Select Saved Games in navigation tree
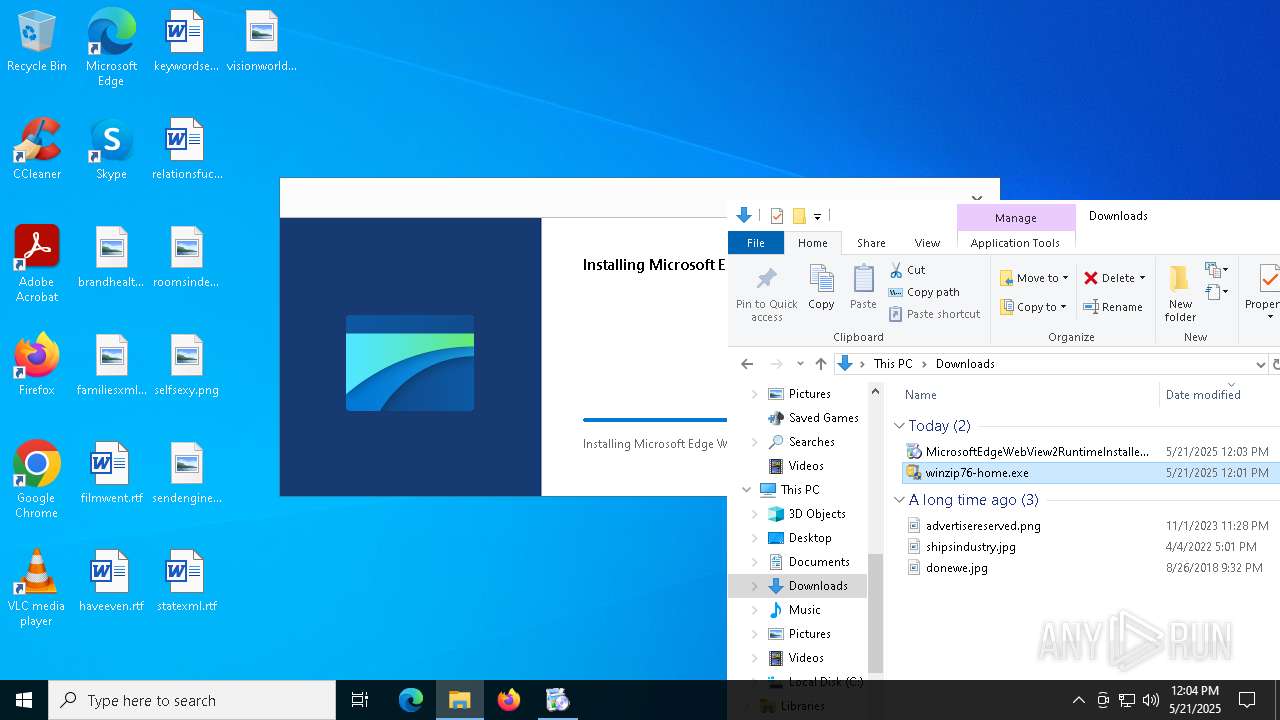Image resolution: width=1280 pixels, height=720 pixels. point(823,418)
